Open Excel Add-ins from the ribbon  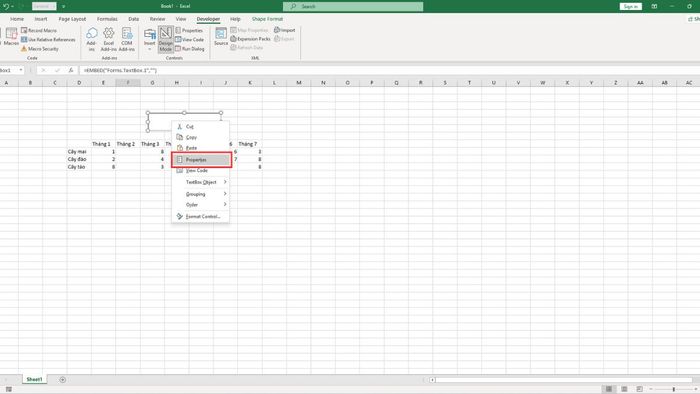click(108, 39)
